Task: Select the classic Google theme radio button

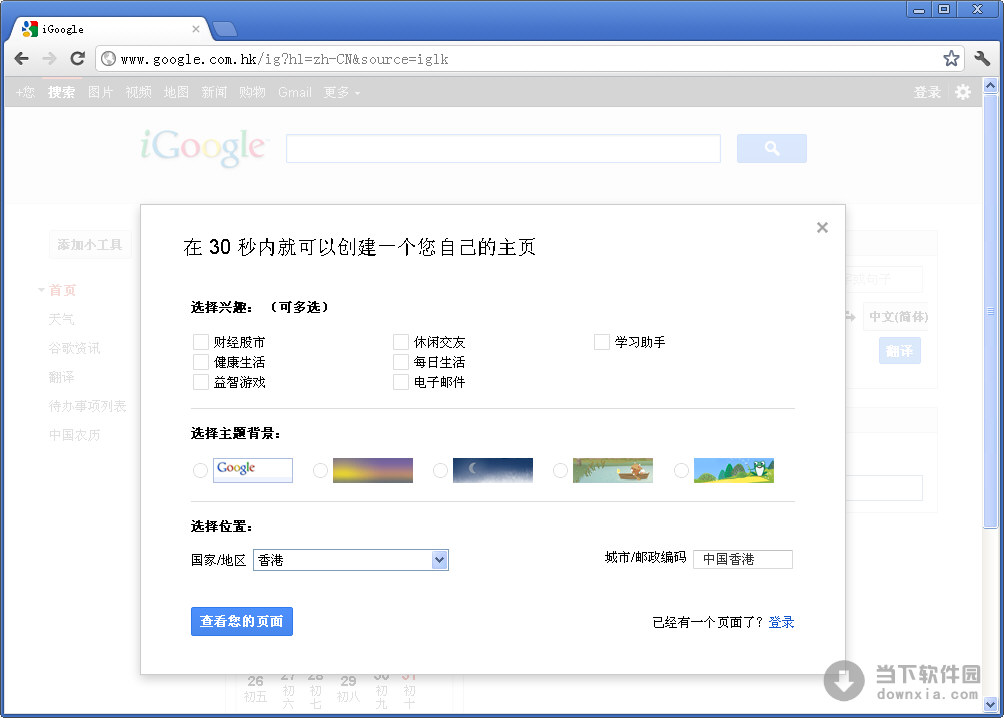Action: pos(200,471)
